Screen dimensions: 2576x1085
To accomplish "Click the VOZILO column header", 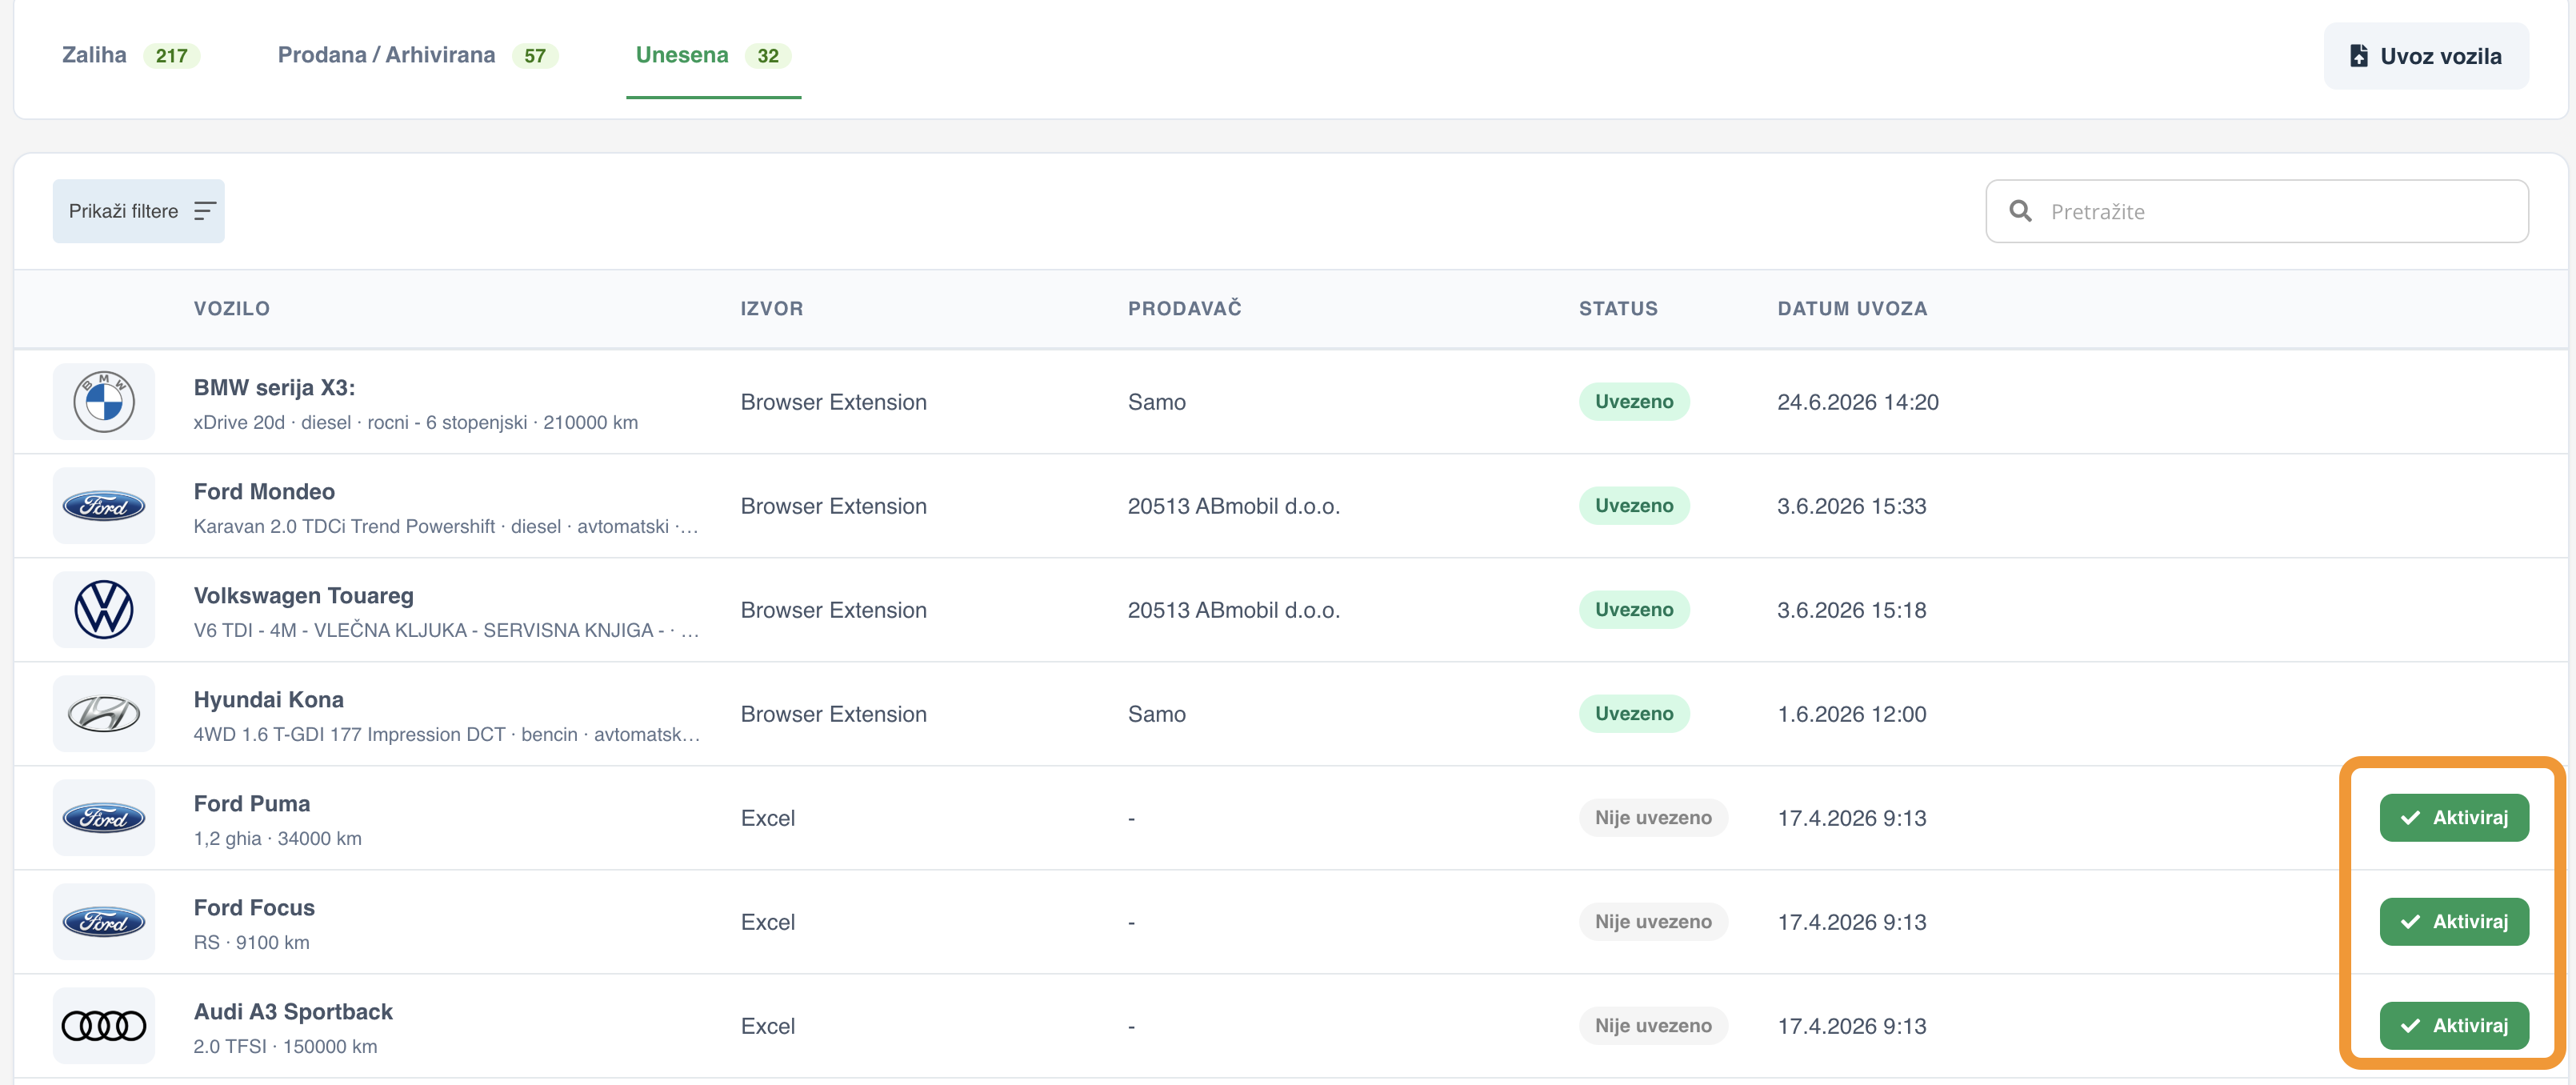I will click(232, 309).
